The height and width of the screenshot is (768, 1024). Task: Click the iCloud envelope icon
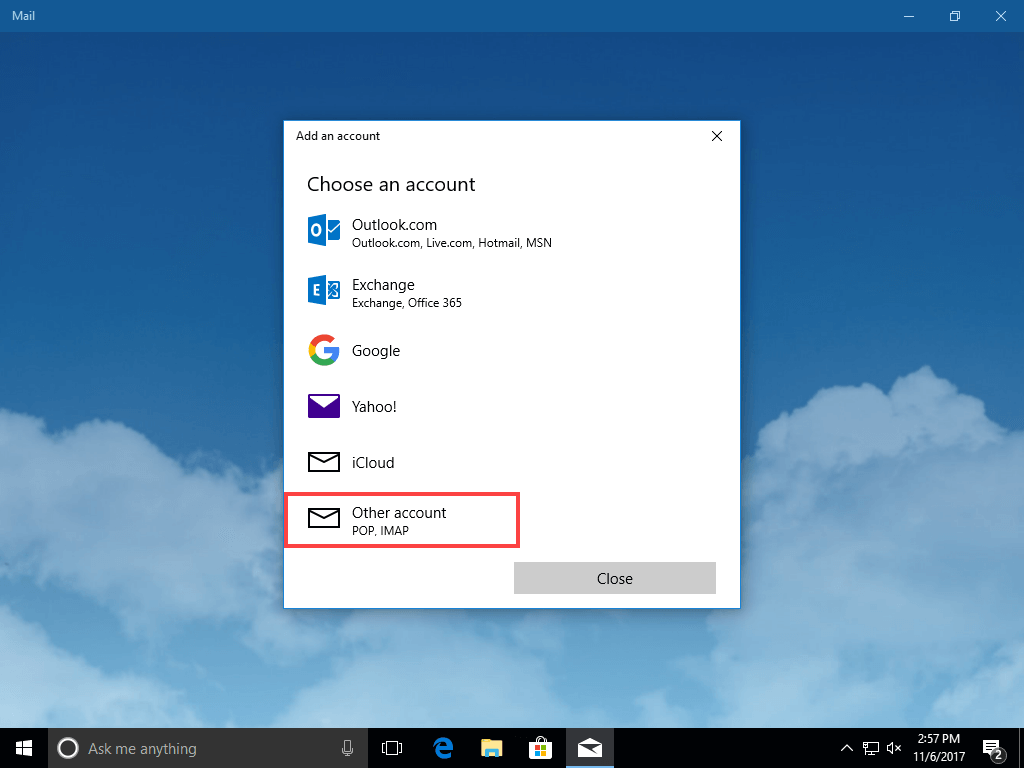(x=324, y=462)
